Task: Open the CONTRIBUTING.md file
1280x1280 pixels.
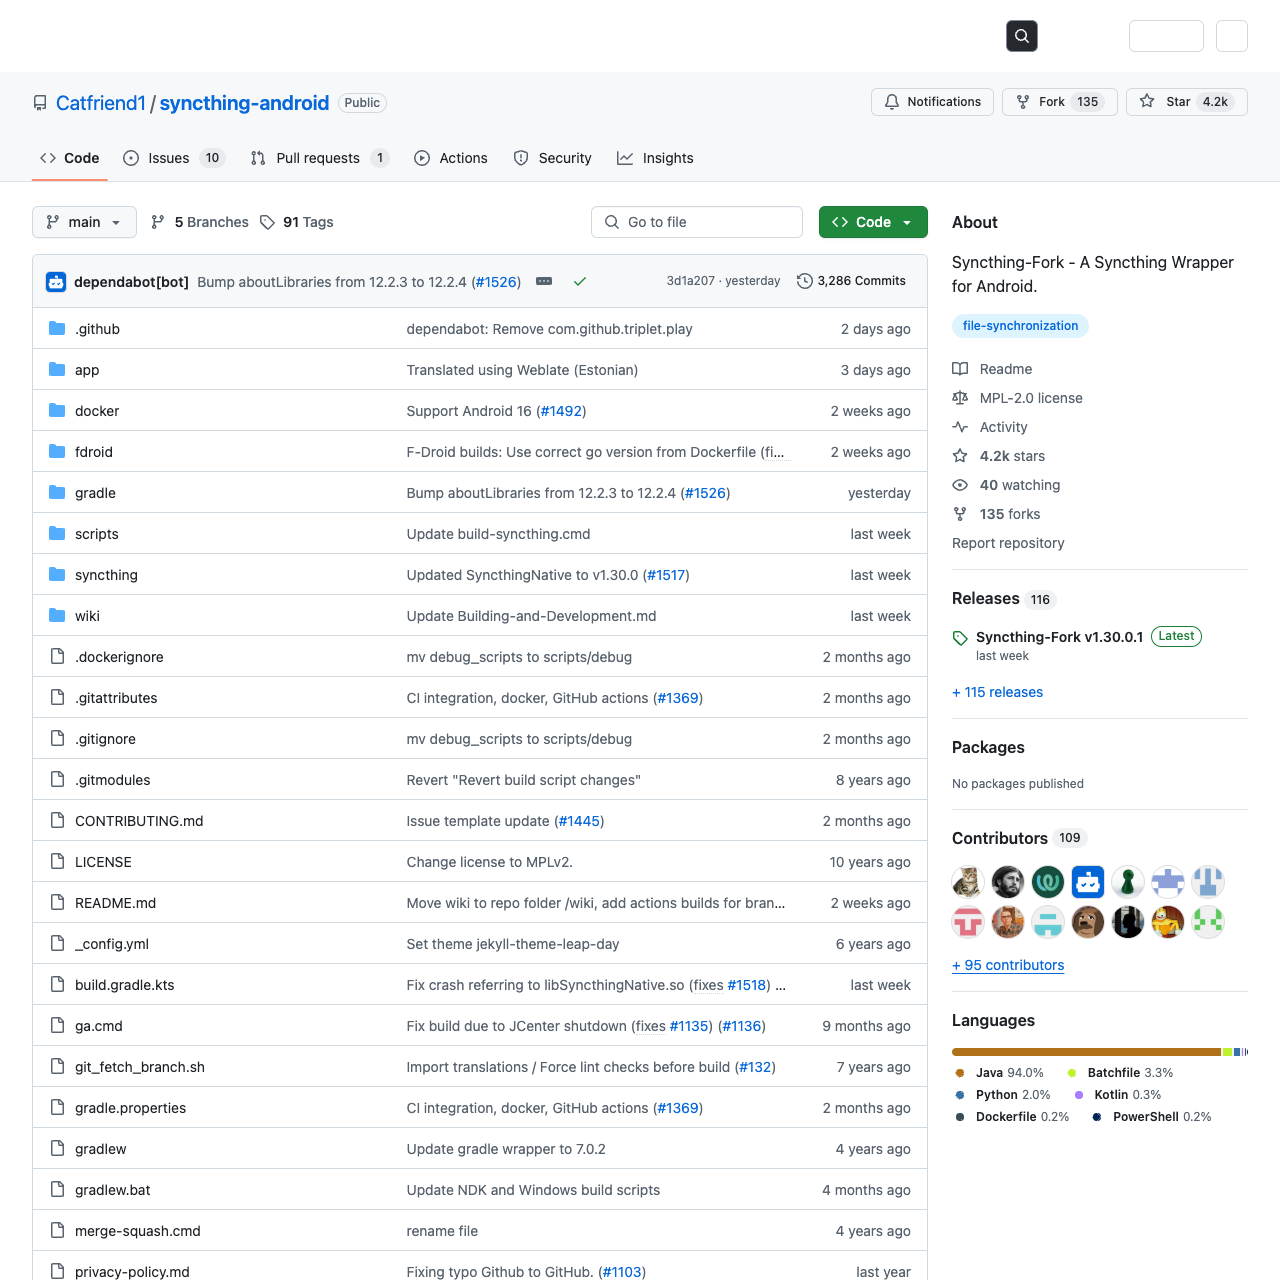Action: (139, 821)
